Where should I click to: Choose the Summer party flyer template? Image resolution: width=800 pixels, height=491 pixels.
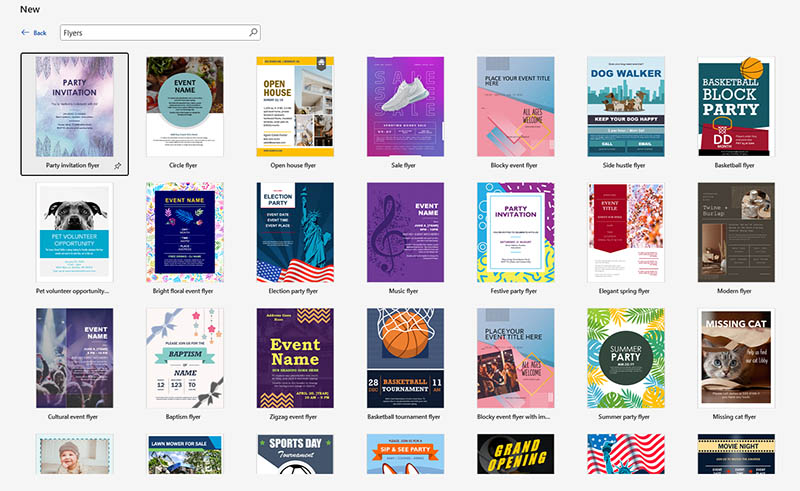pos(625,357)
